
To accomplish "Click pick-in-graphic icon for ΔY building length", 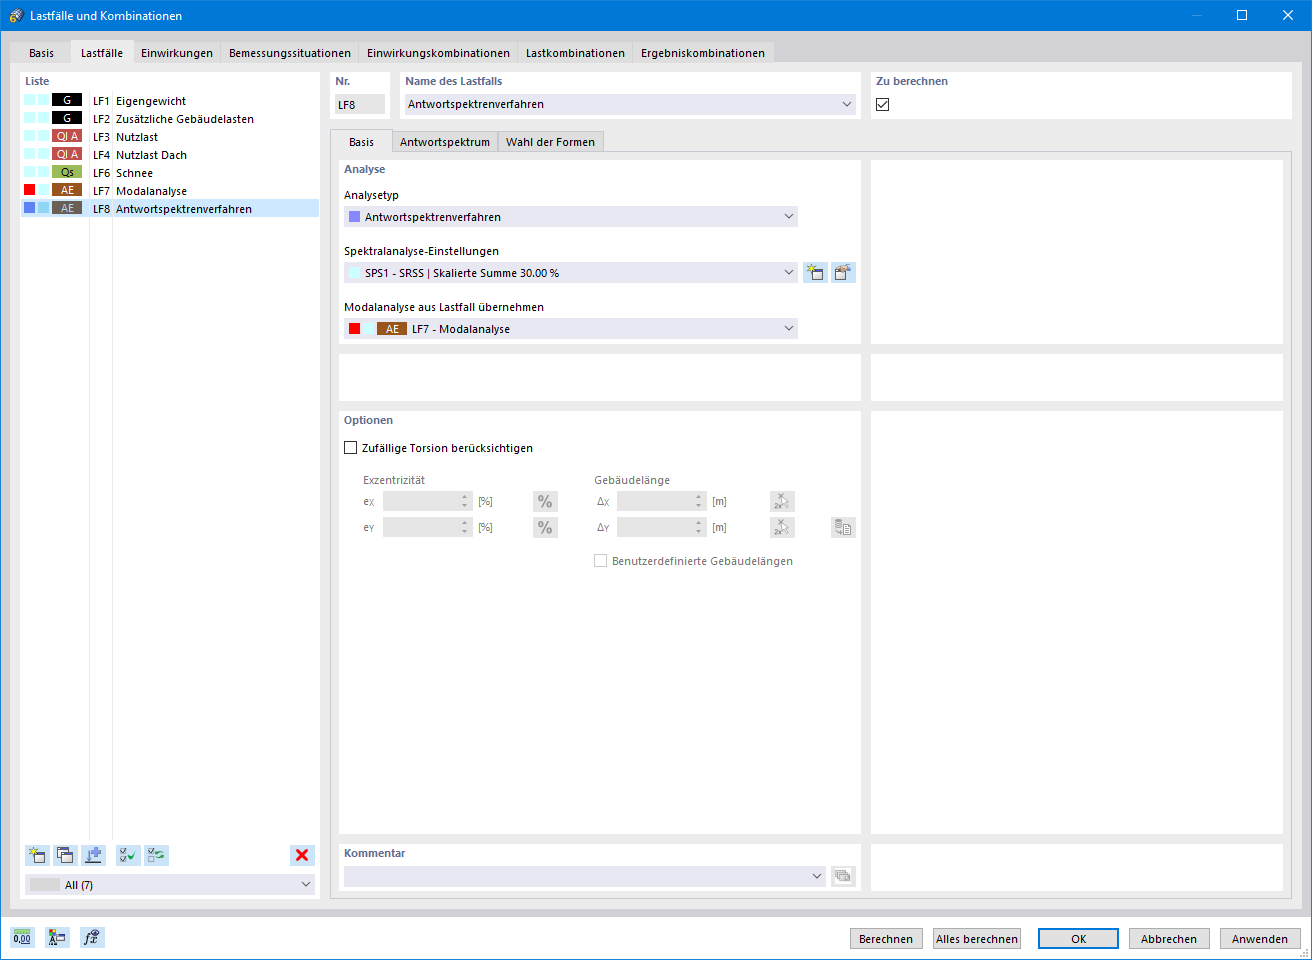I will pyautogui.click(x=782, y=527).
